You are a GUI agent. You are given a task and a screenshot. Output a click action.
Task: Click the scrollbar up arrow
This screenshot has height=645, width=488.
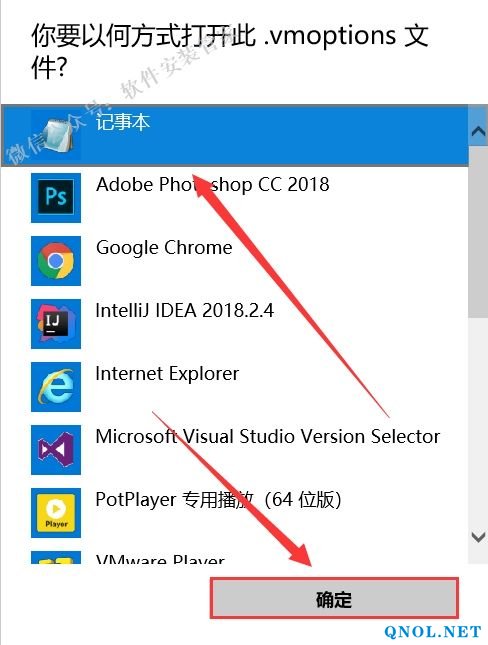click(x=478, y=131)
